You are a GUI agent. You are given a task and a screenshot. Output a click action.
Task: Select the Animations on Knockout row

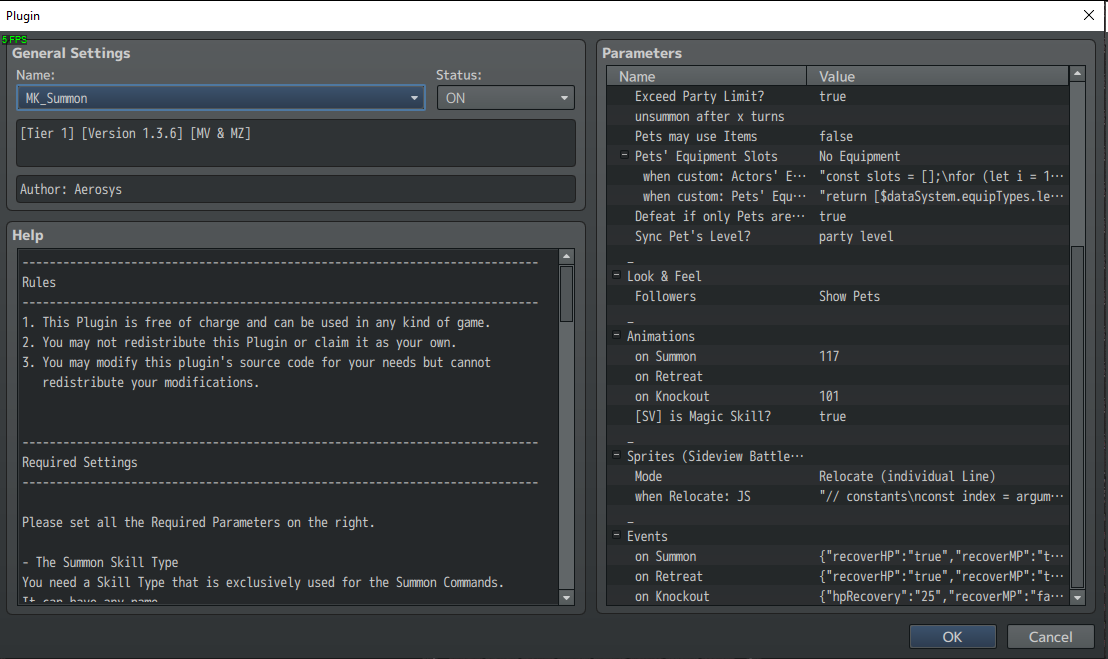pos(837,396)
